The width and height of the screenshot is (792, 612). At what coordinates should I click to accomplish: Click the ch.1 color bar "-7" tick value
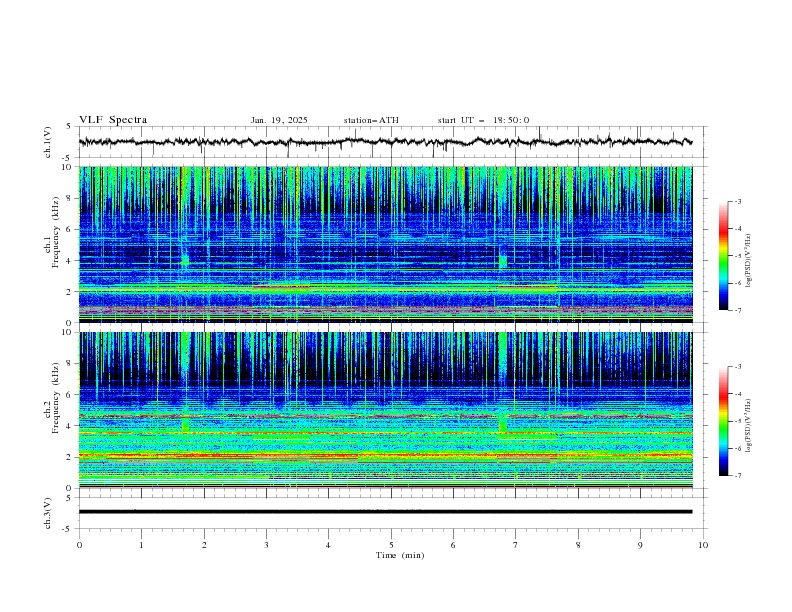(x=738, y=310)
